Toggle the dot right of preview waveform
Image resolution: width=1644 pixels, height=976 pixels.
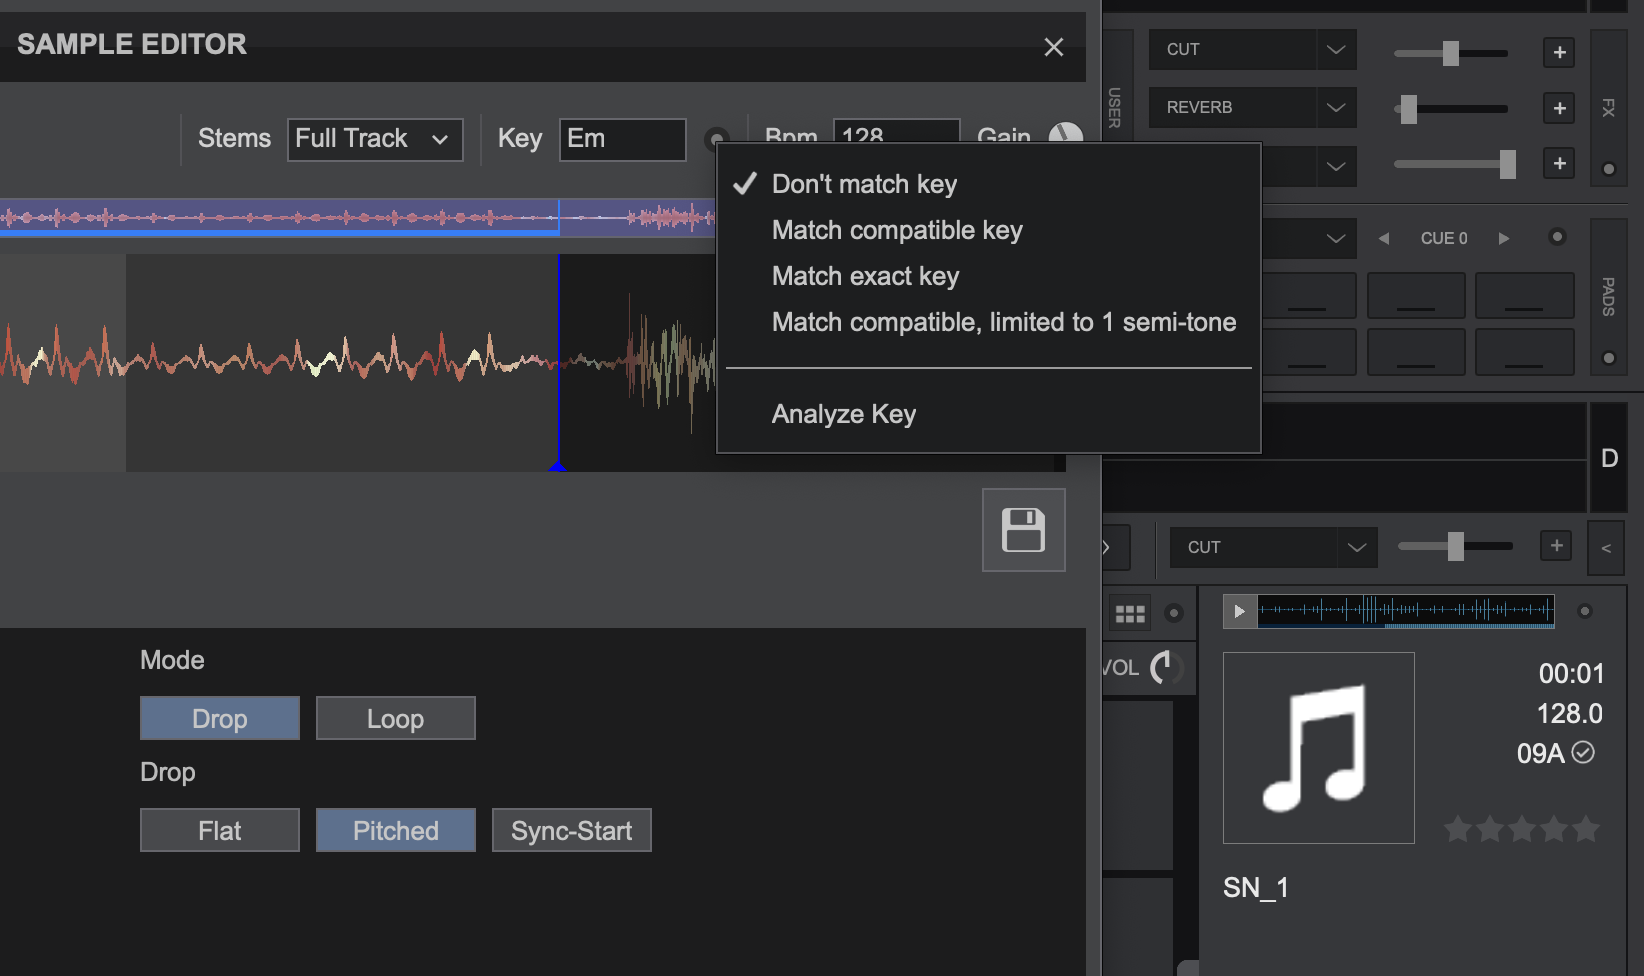(1584, 611)
